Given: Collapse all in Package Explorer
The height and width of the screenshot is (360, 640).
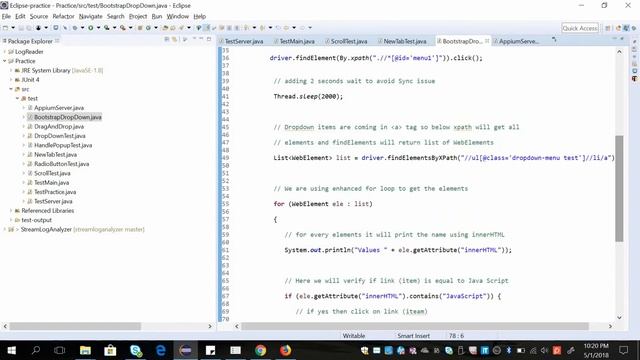Looking at the screenshot, I should click(x=167, y=39).
